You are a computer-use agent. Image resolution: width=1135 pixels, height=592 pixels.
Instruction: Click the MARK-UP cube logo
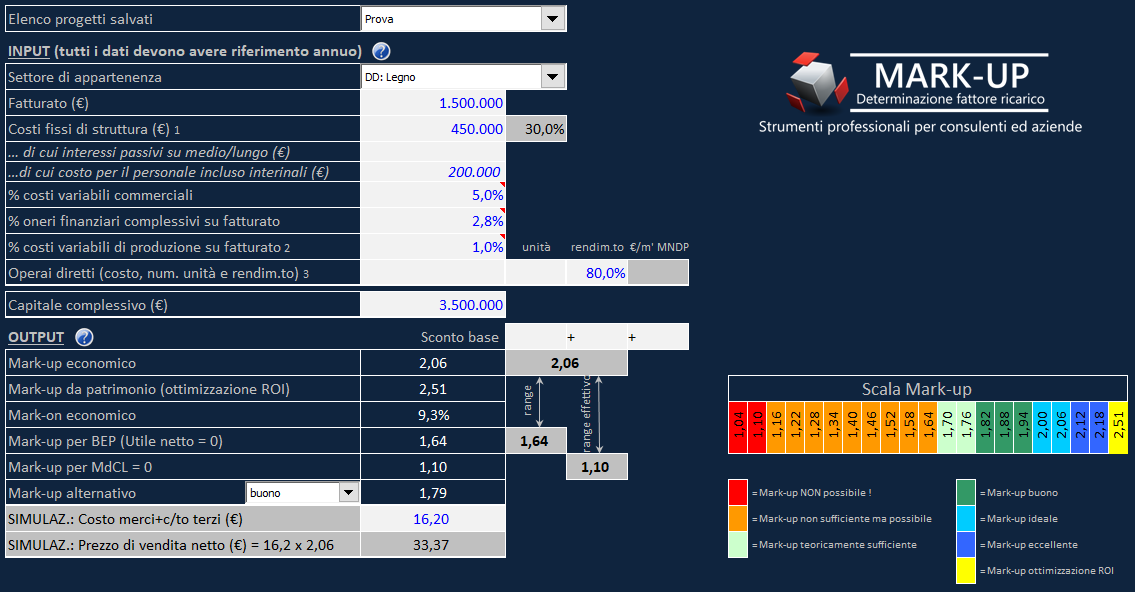(816, 82)
